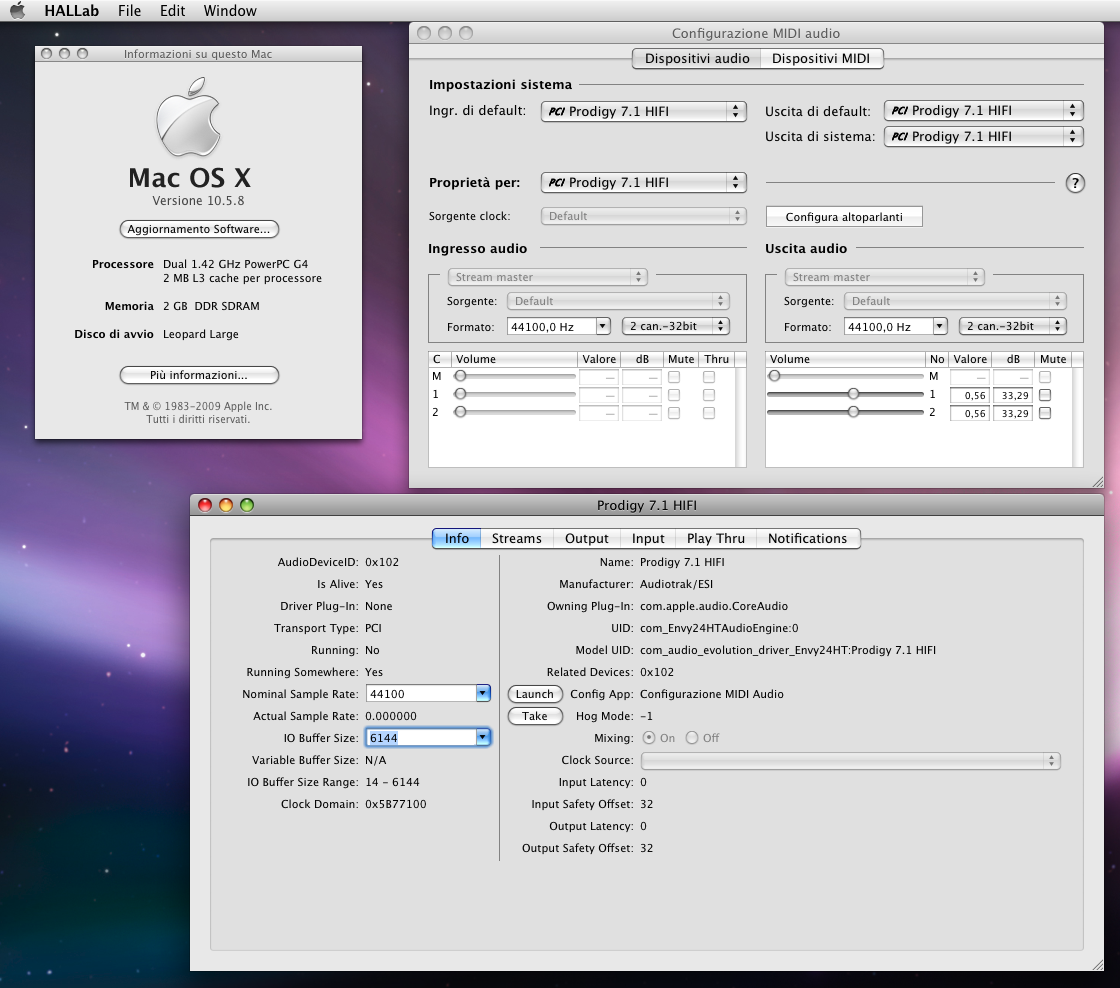Open the Window menu

point(230,11)
